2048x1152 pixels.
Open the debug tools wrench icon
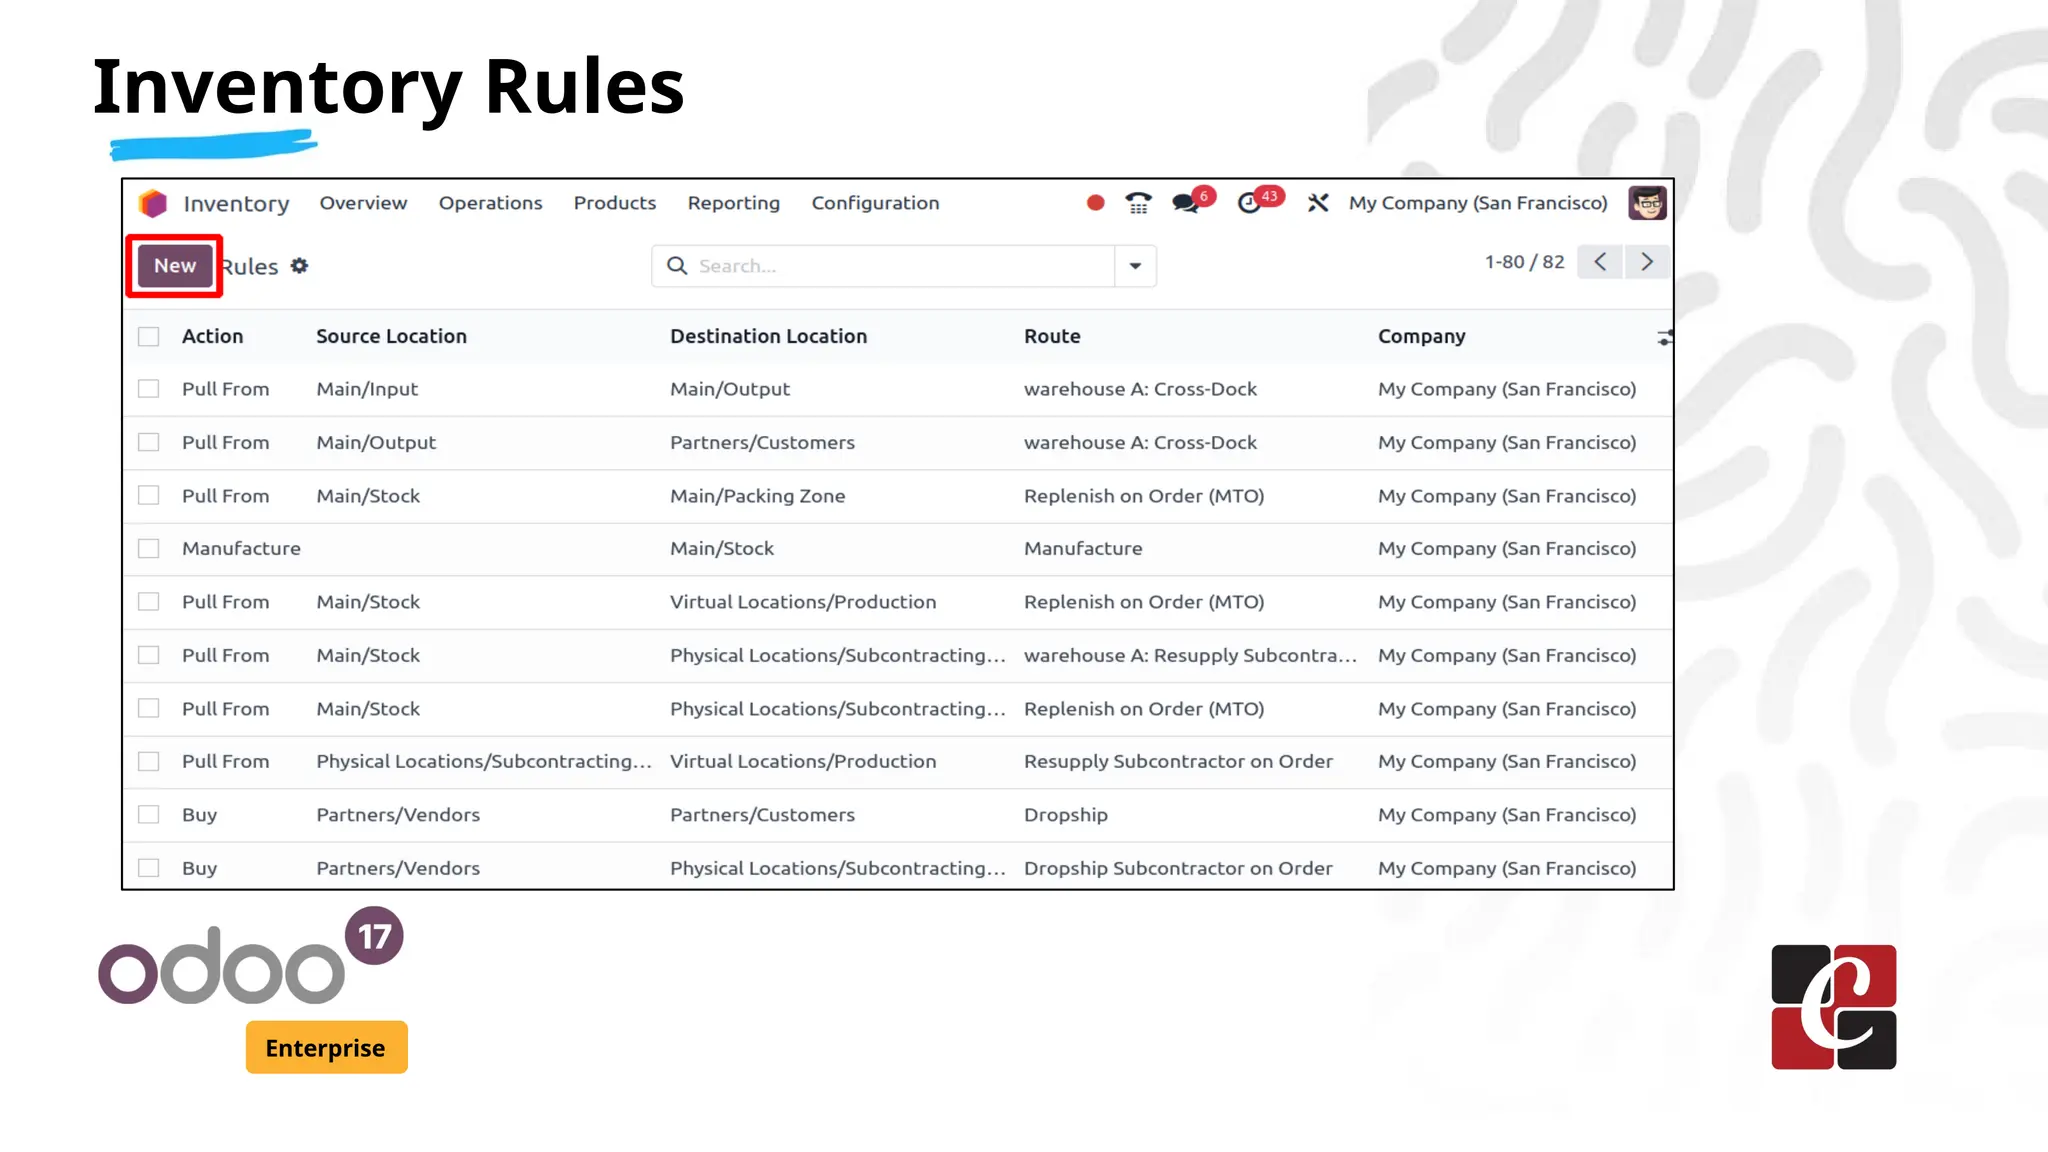point(1318,203)
